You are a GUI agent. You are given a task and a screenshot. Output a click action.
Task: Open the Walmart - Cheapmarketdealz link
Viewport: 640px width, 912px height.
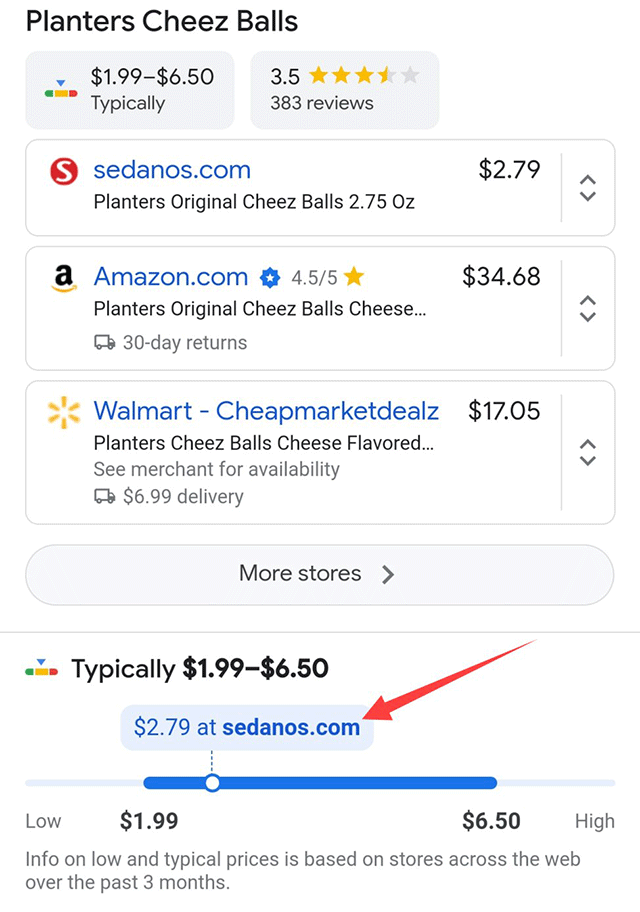(x=266, y=411)
